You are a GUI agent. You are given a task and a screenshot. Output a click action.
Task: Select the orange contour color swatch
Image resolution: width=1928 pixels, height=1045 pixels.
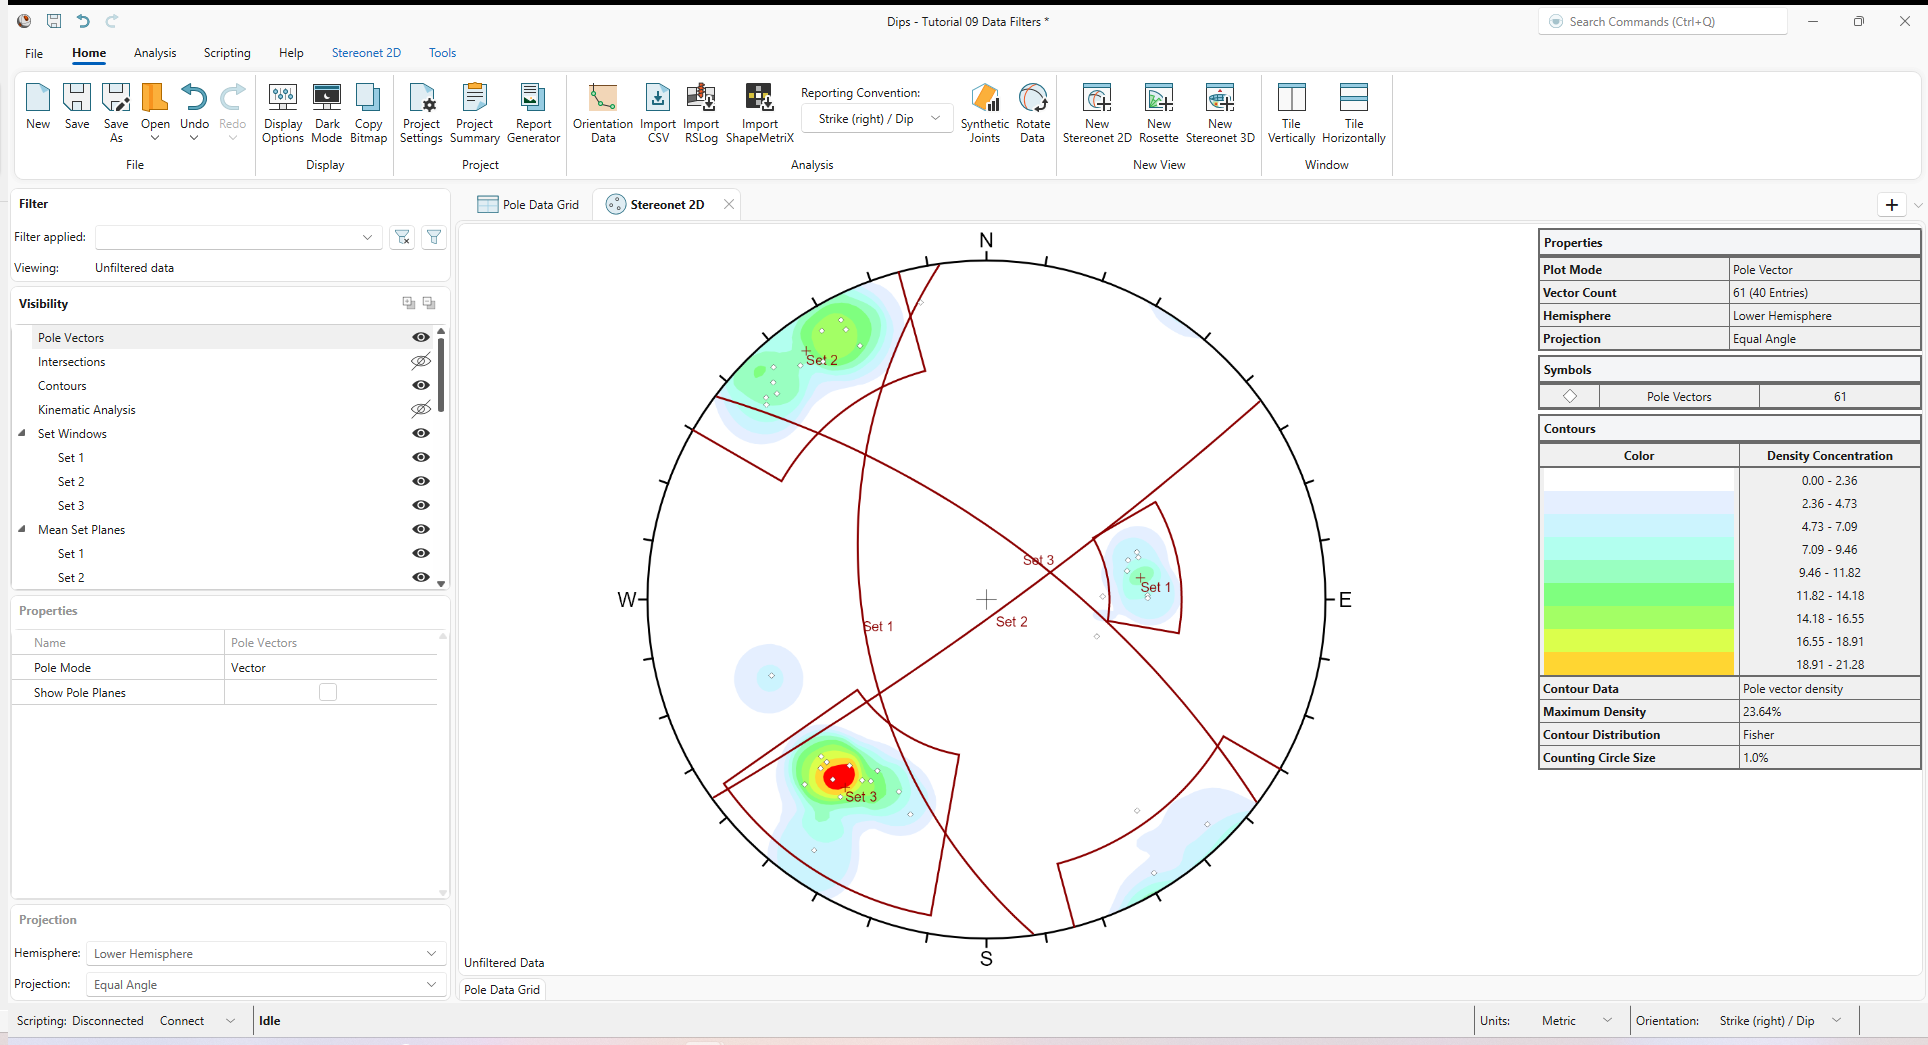pos(1638,664)
